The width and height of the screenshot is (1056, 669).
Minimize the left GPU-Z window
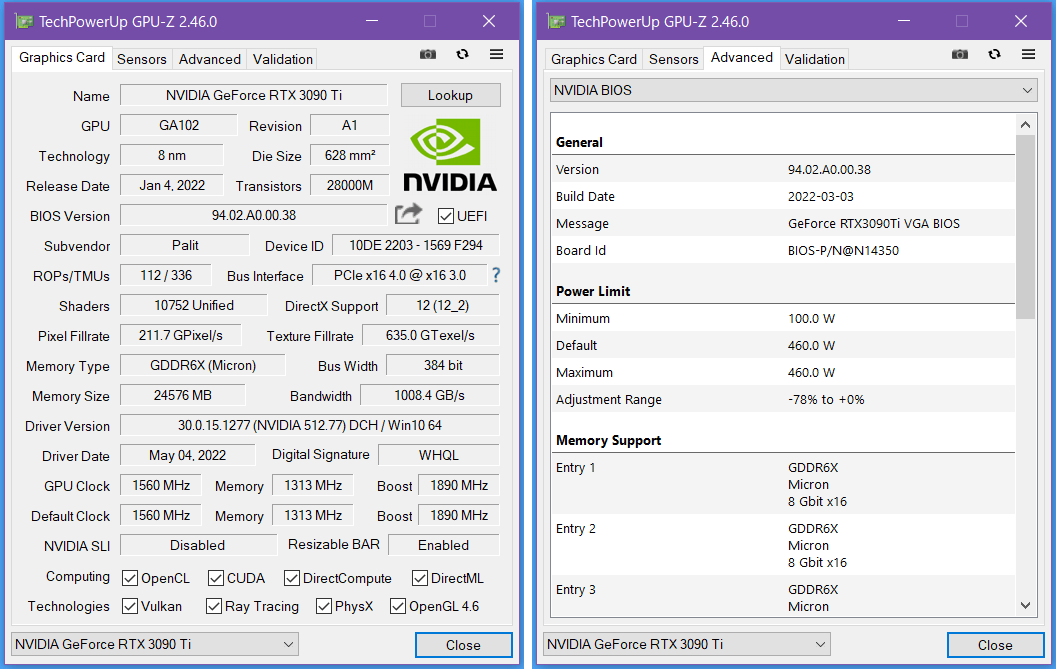[x=372, y=21]
